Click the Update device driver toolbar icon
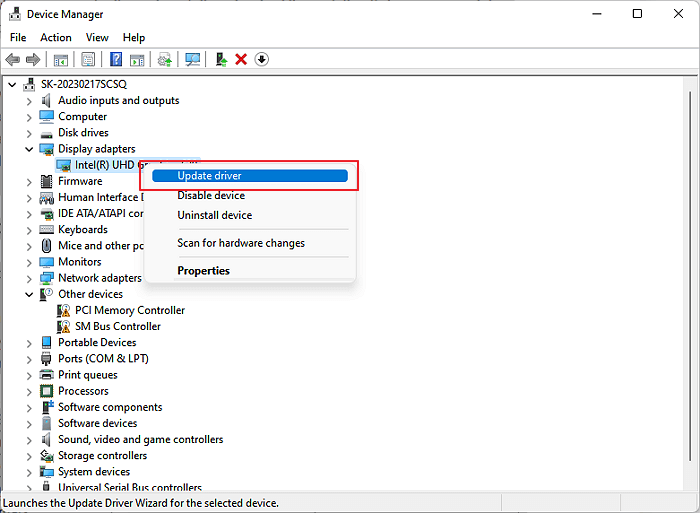The height and width of the screenshot is (513, 700). [165, 59]
